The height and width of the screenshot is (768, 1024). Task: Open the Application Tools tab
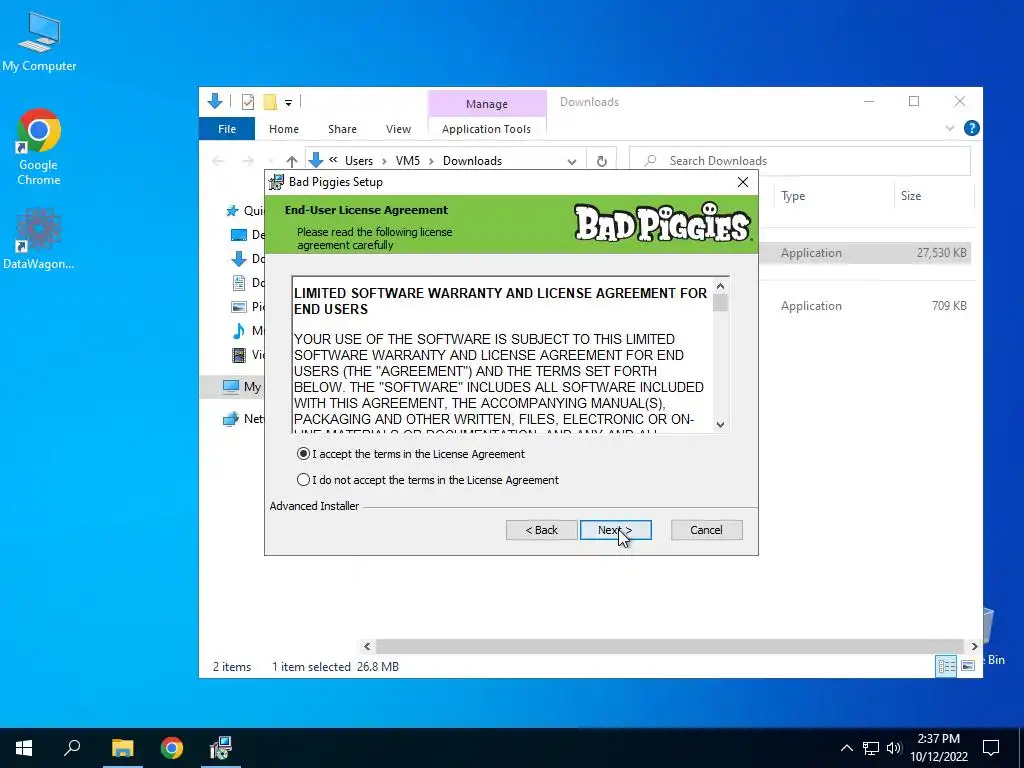coord(486,129)
